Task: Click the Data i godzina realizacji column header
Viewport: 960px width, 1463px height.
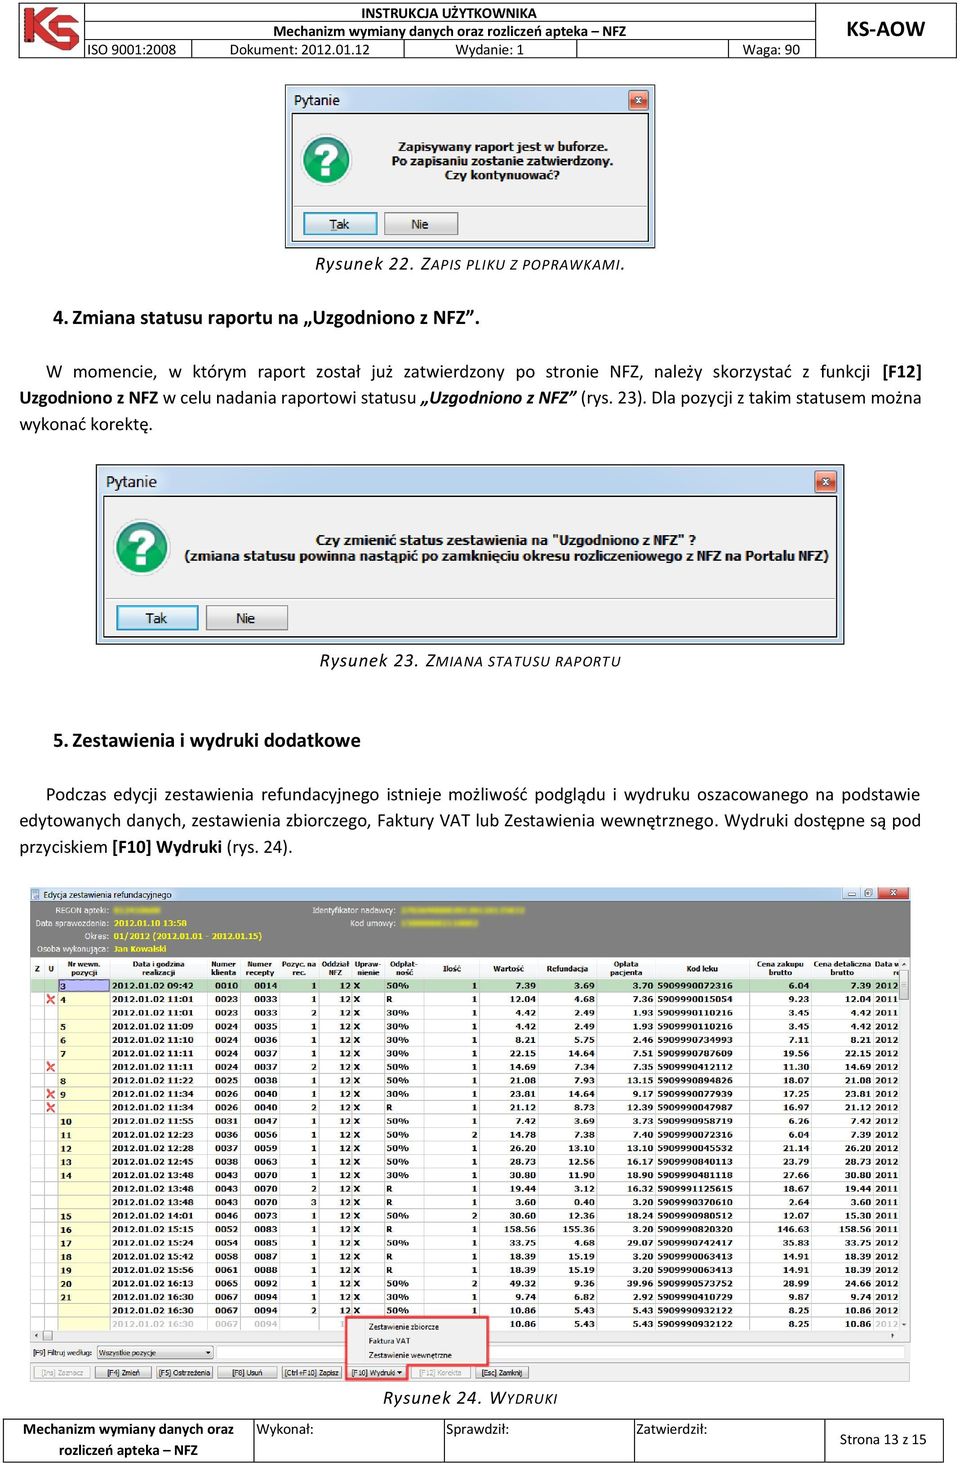Action: click(x=159, y=968)
